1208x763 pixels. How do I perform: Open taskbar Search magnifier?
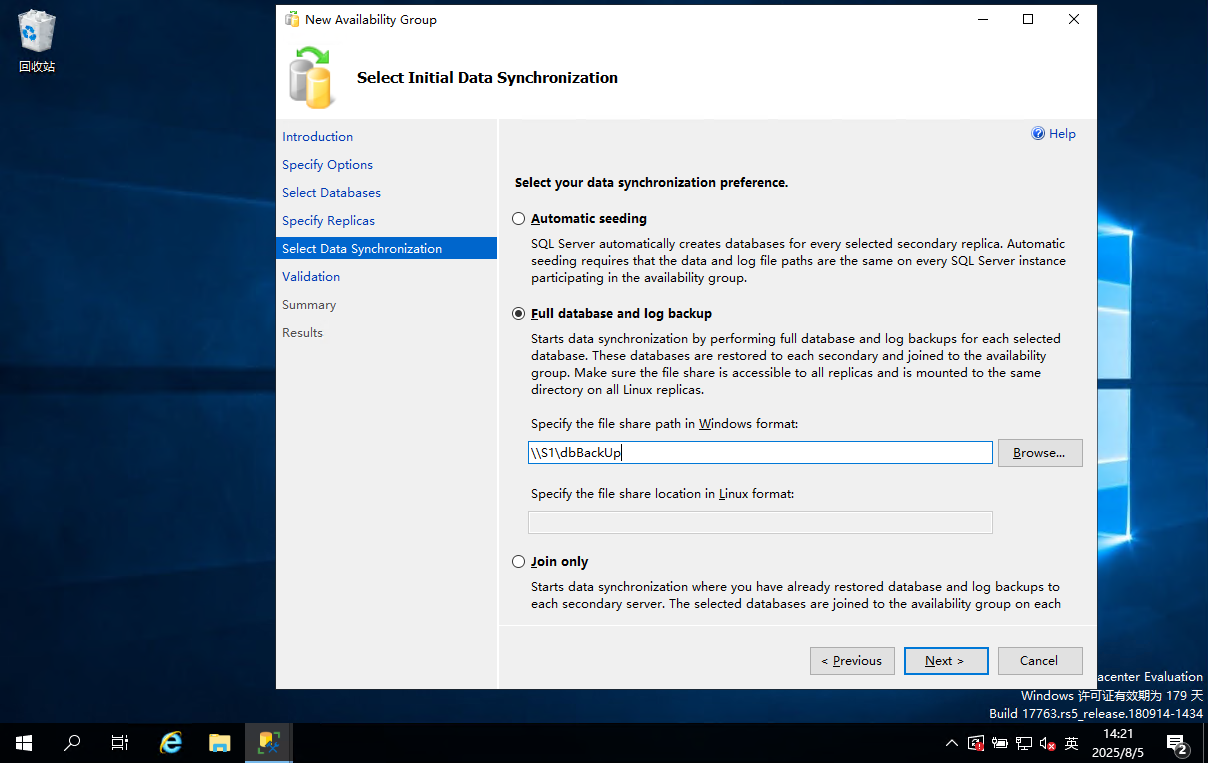click(72, 743)
